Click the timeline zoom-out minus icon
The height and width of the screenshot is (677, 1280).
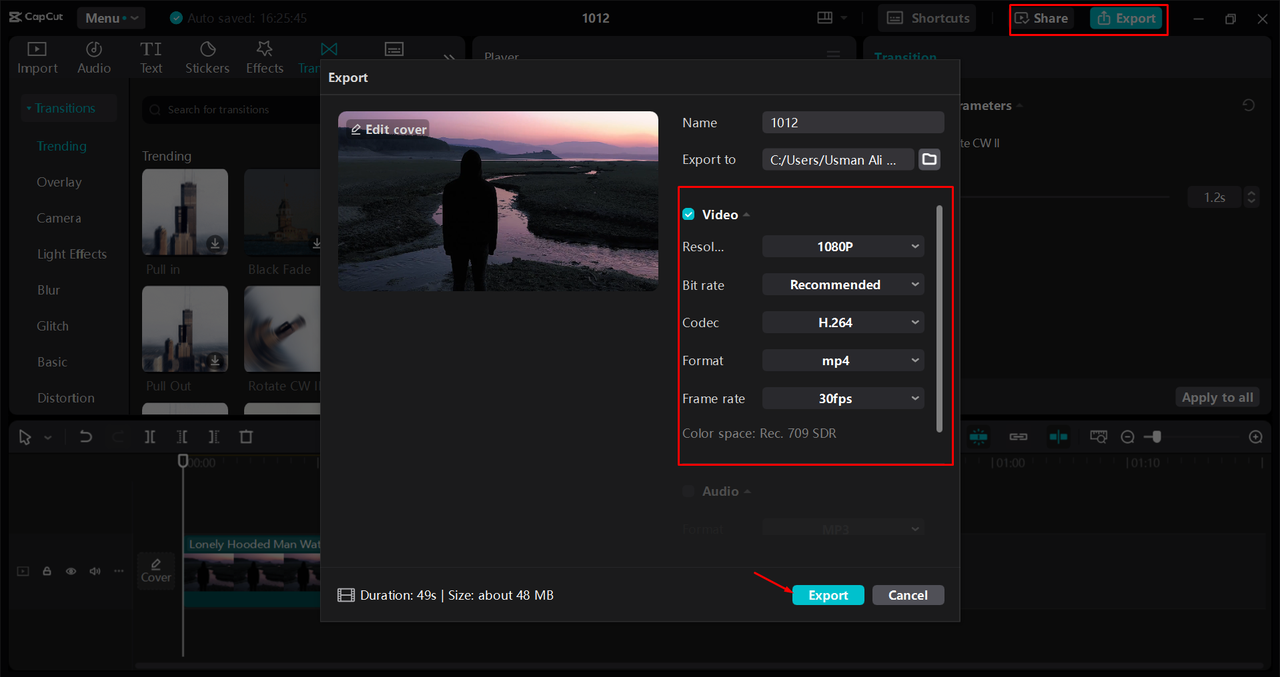pyautogui.click(x=1127, y=437)
